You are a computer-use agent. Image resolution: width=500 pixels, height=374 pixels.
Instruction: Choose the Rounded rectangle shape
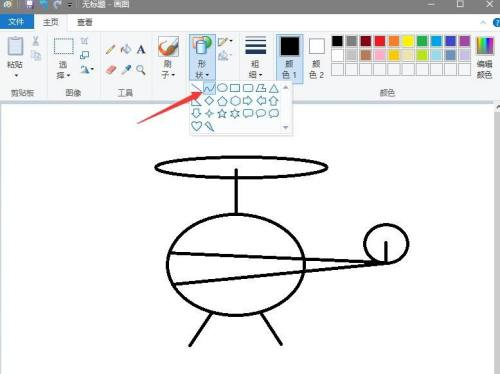pos(248,88)
